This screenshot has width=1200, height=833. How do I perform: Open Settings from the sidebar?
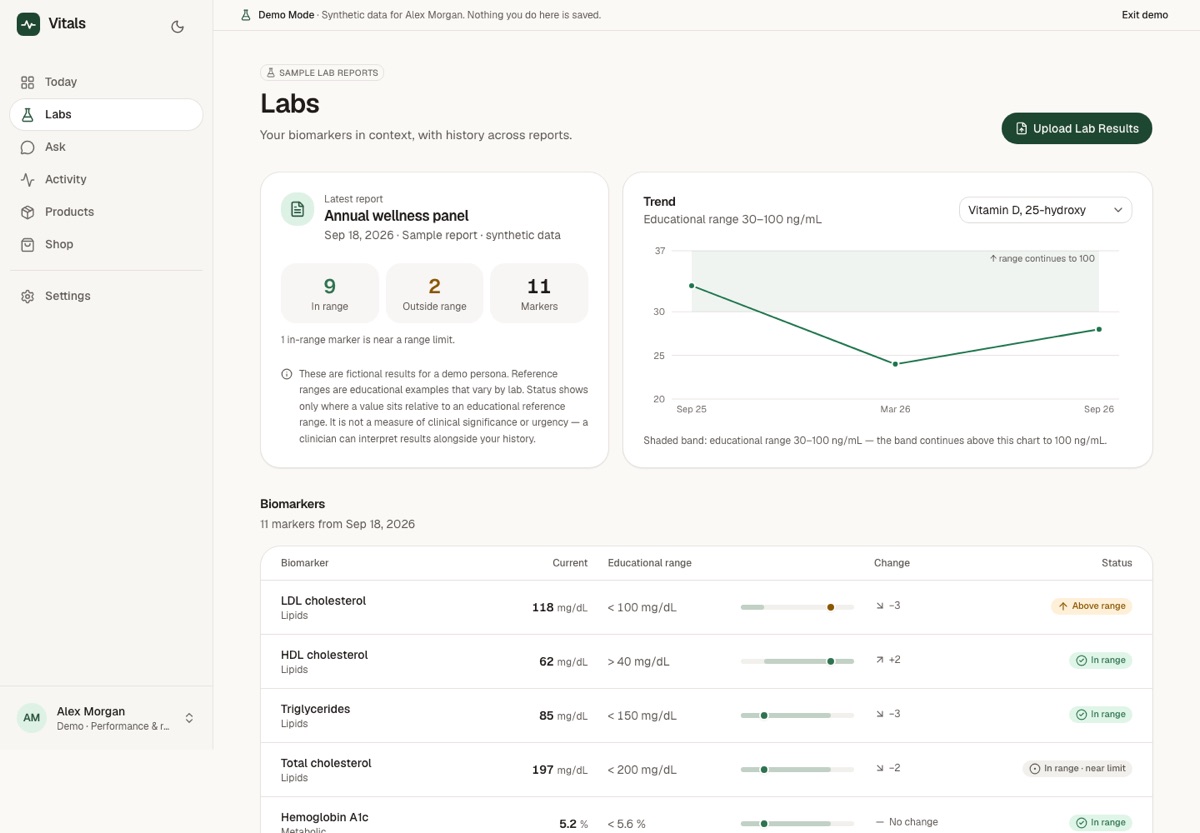point(106,296)
